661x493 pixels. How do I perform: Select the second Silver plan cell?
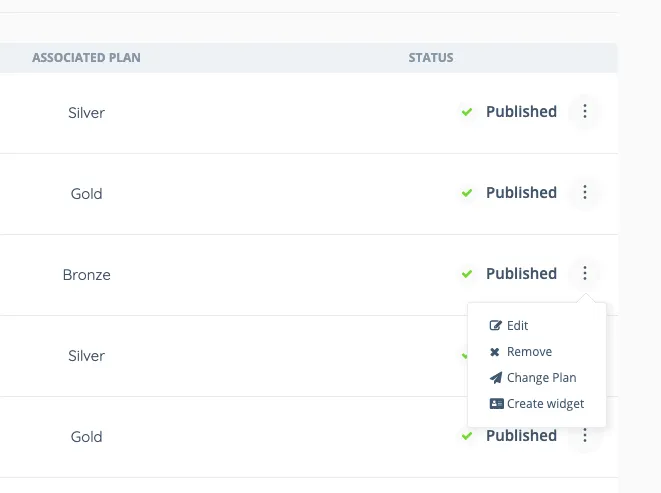86,356
